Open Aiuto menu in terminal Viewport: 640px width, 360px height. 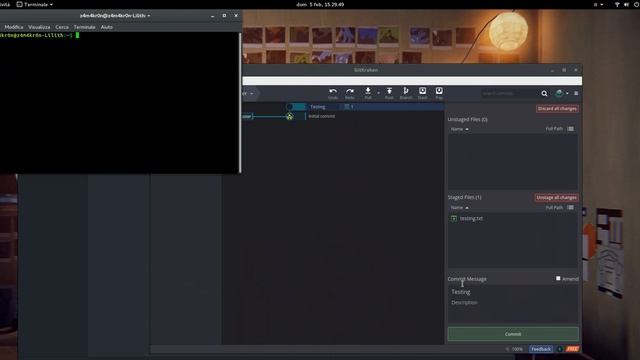pyautogui.click(x=107, y=27)
